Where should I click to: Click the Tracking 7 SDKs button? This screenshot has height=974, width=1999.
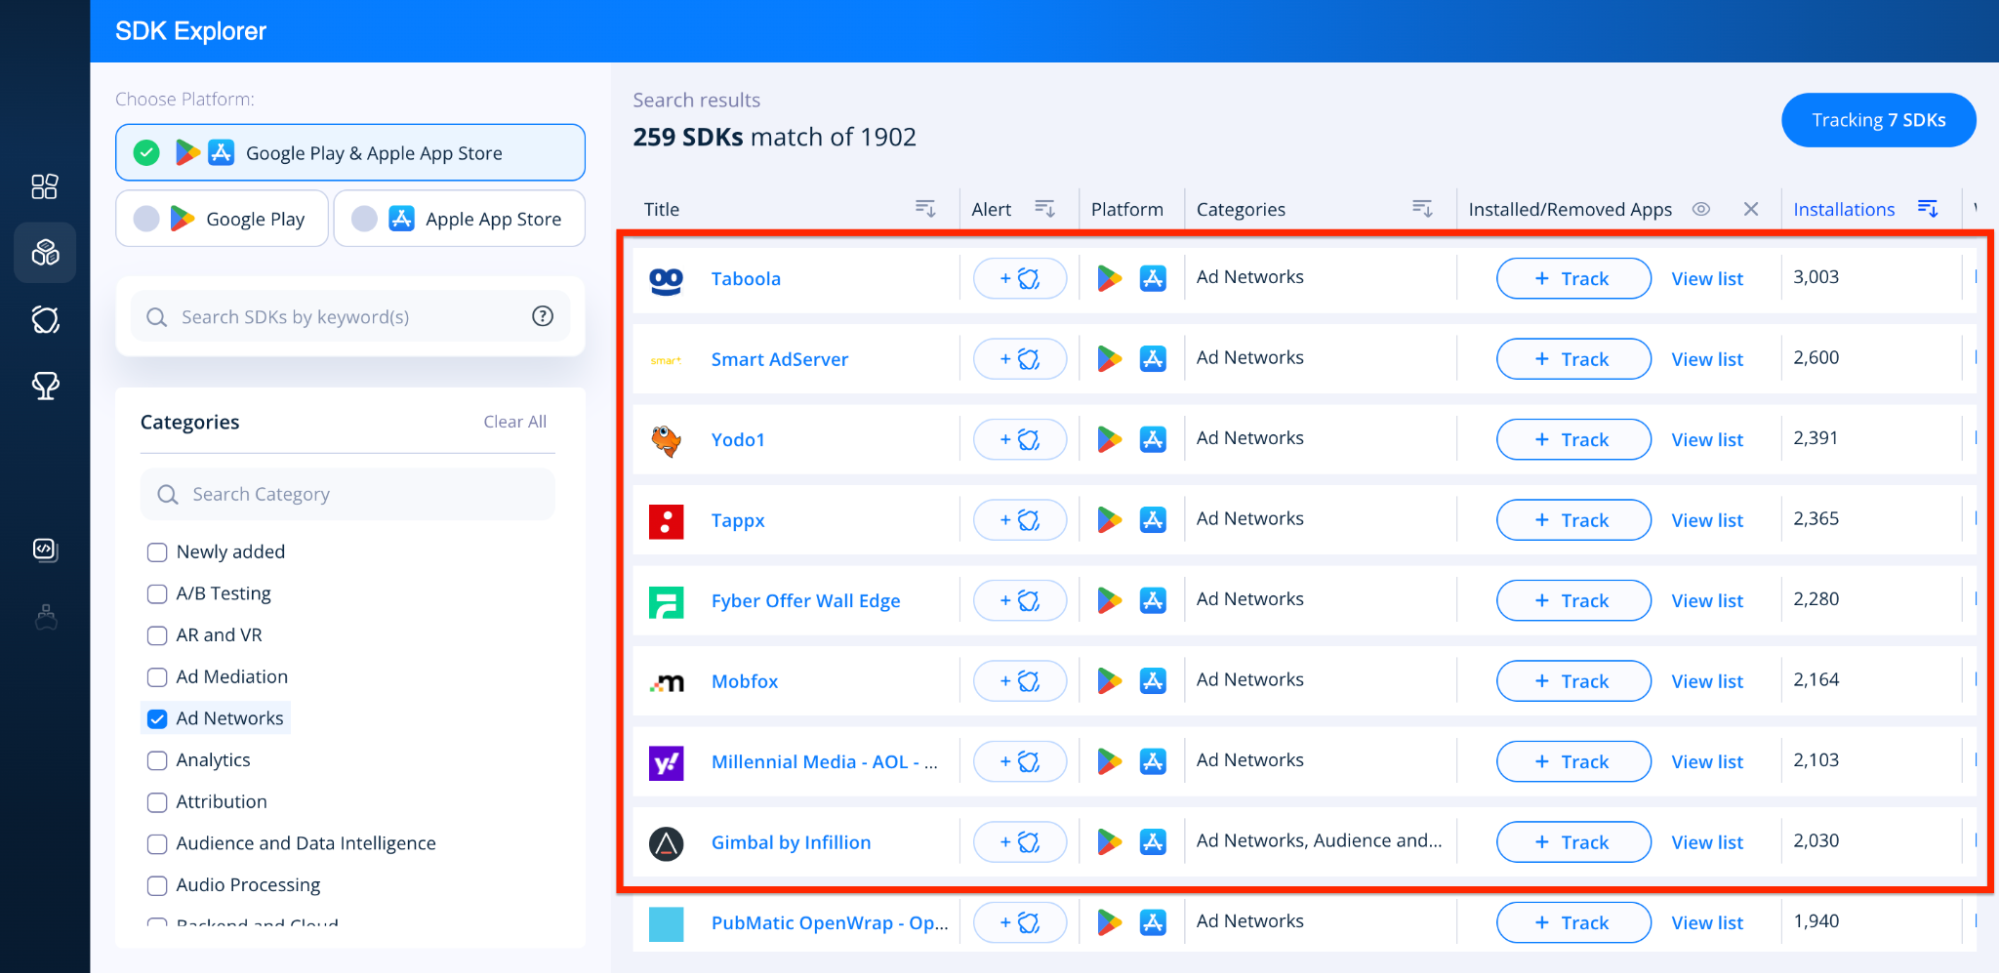(1878, 120)
